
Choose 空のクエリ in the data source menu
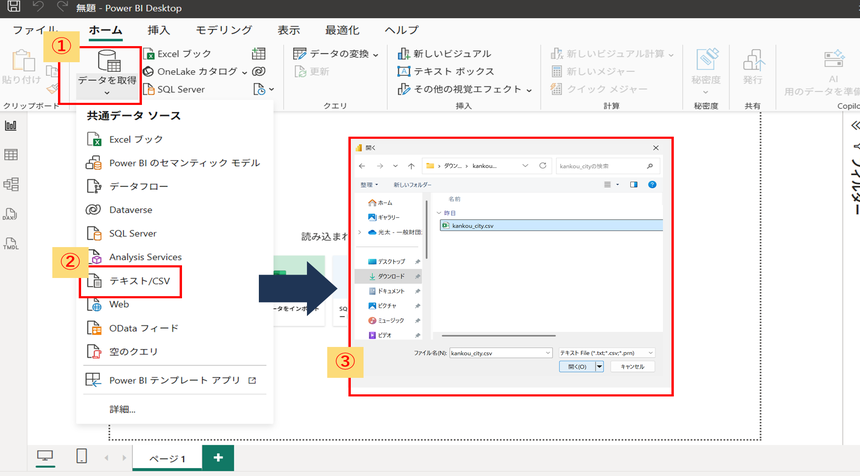[174, 352]
